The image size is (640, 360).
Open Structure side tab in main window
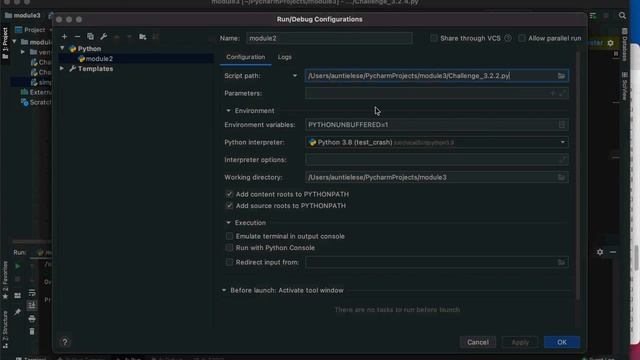tap(5, 330)
